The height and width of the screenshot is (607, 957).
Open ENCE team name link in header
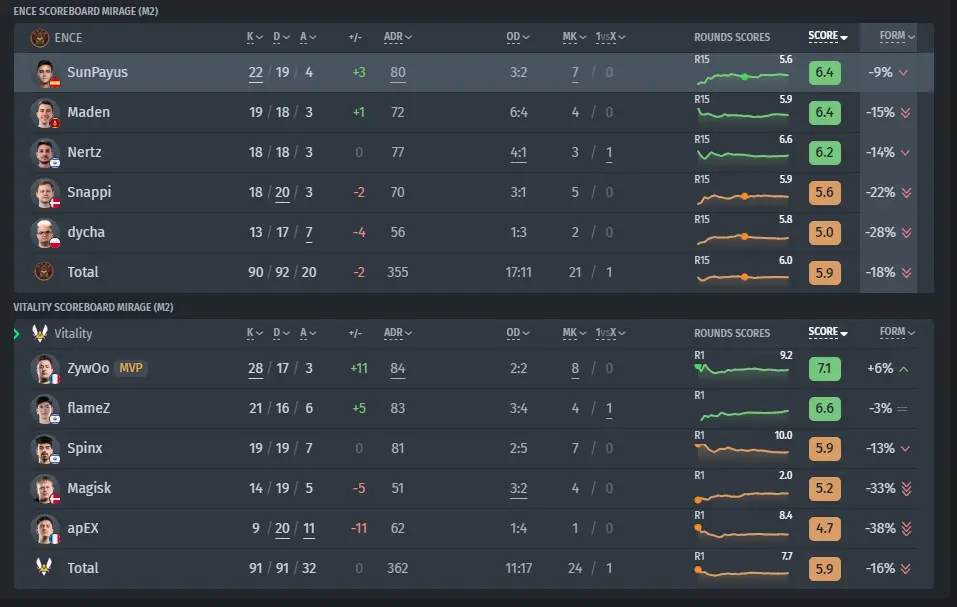click(68, 38)
